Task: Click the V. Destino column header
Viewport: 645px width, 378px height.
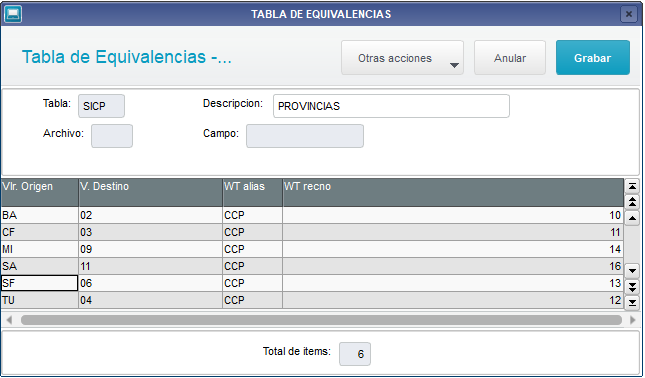Action: point(151,192)
